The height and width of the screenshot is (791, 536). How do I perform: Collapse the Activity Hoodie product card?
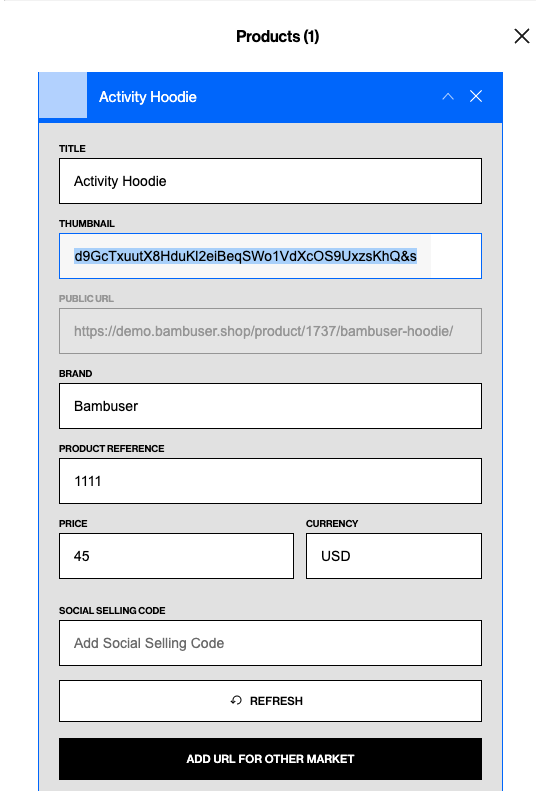click(x=448, y=96)
